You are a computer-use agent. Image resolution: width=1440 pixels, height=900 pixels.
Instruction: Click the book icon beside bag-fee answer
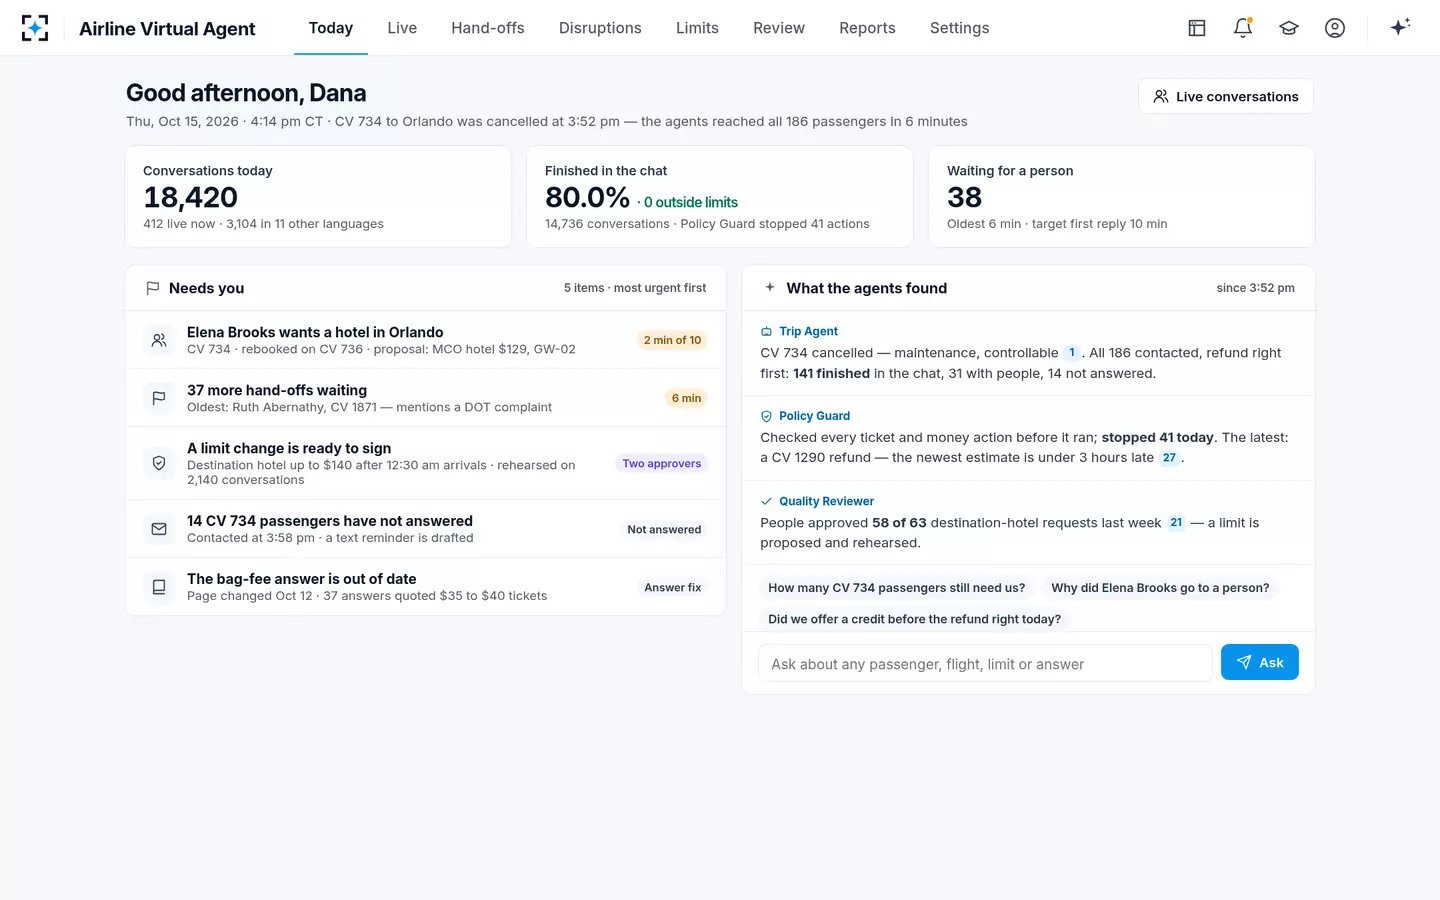pyautogui.click(x=159, y=587)
